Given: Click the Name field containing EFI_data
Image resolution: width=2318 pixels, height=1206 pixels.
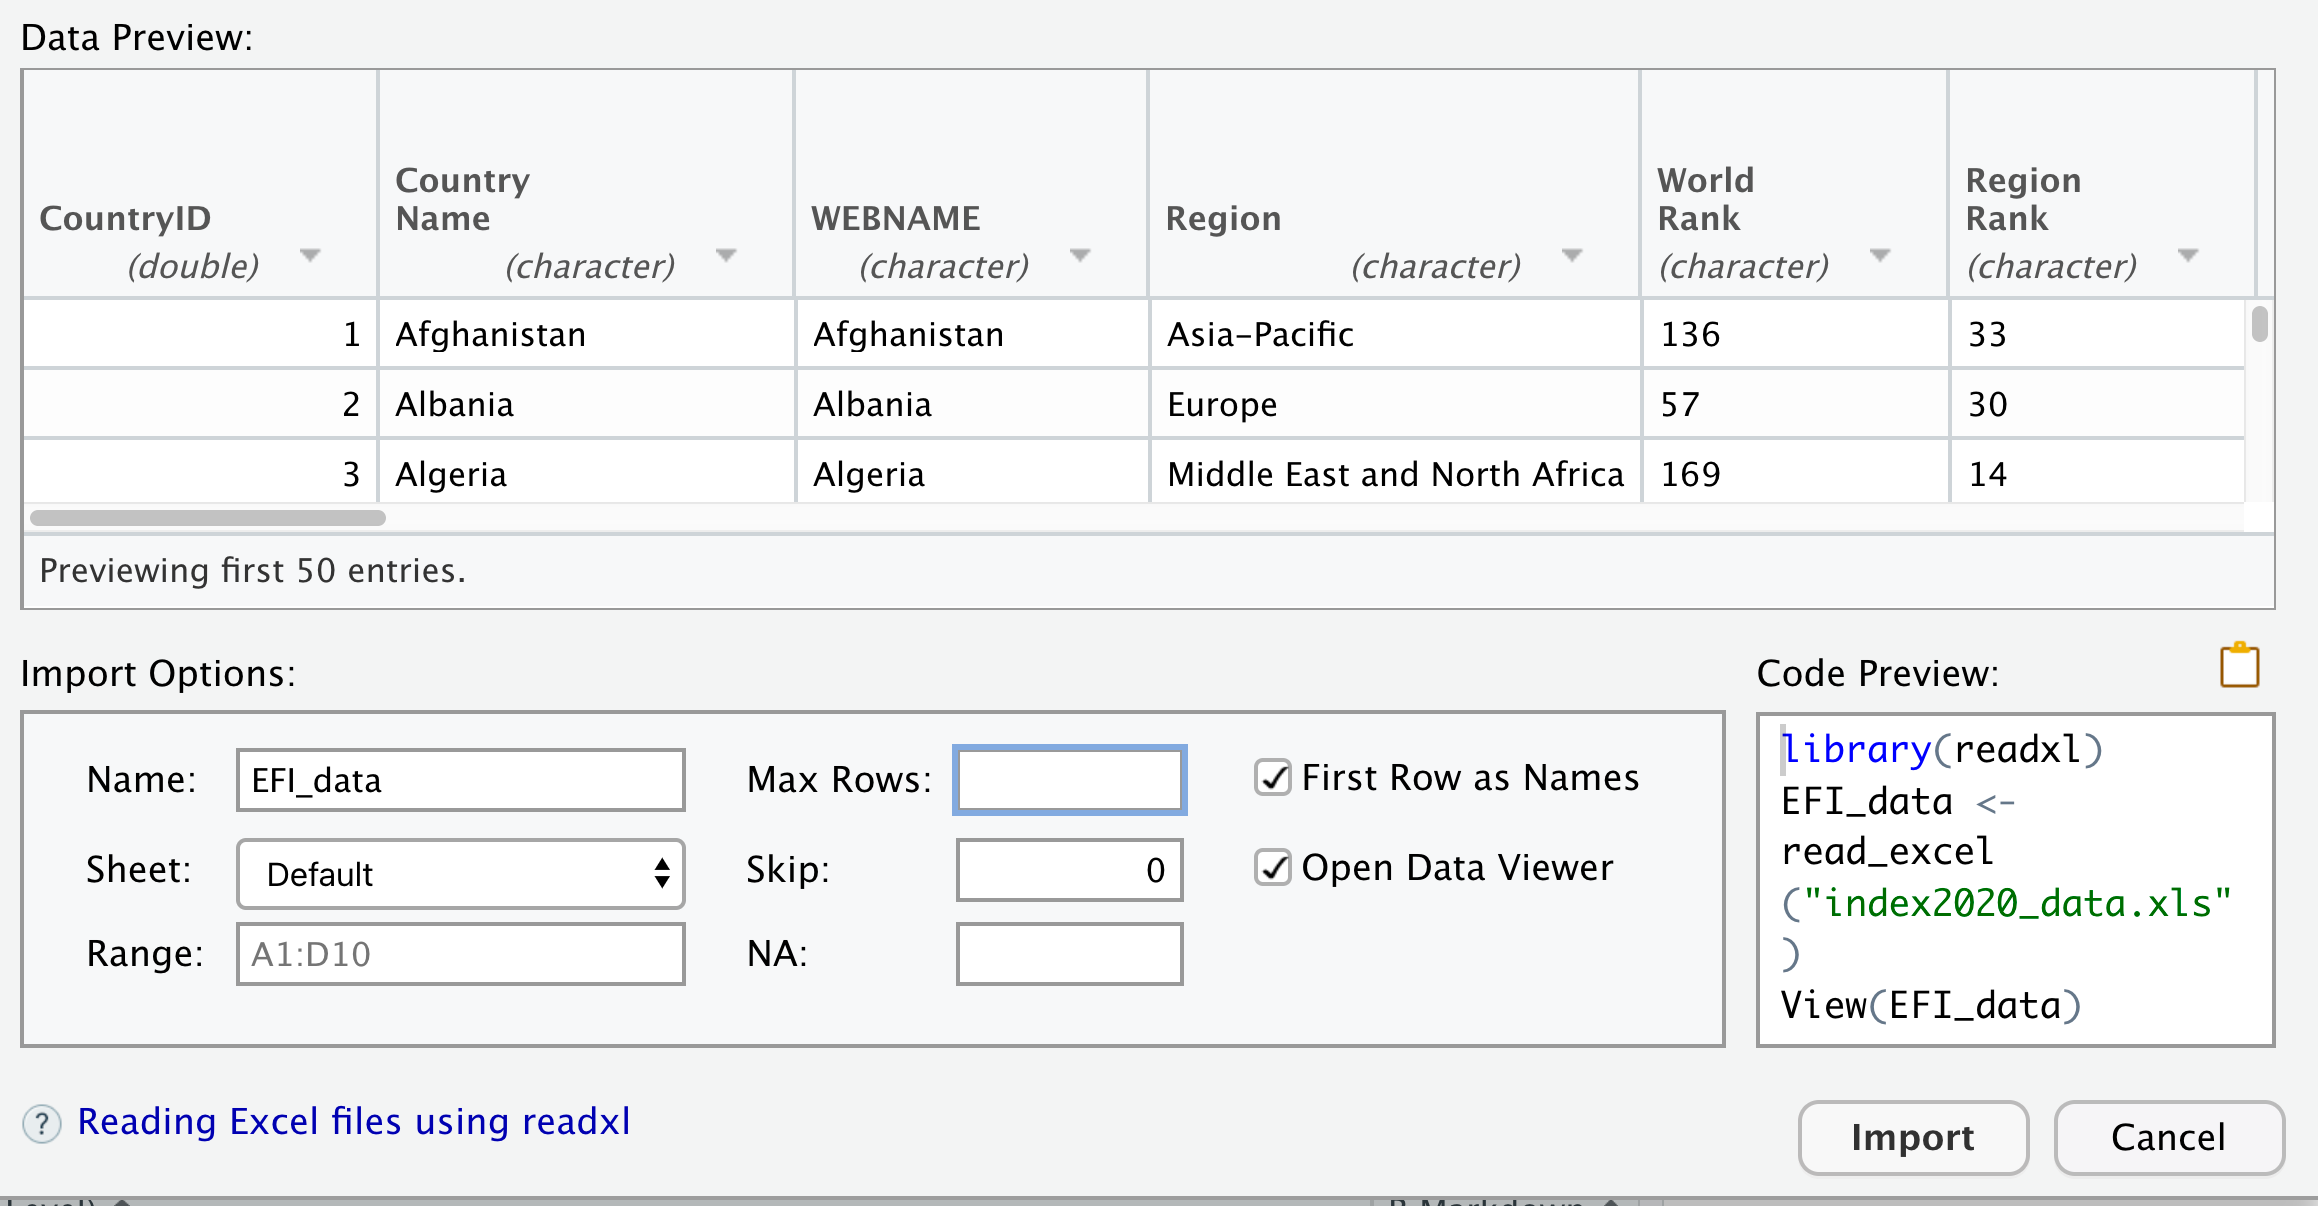Looking at the screenshot, I should coord(460,780).
